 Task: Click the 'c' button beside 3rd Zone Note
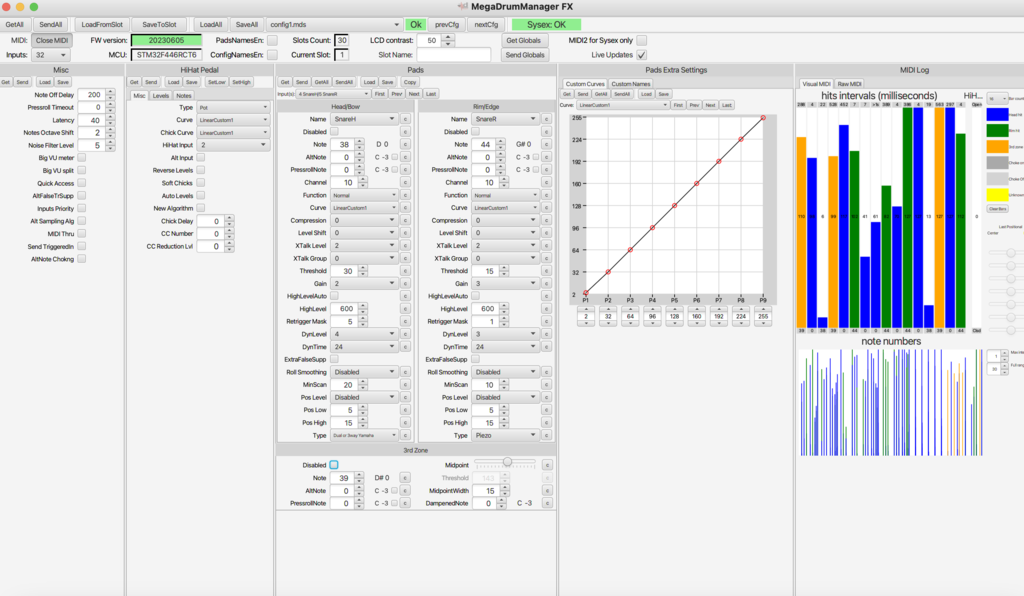[405, 478]
